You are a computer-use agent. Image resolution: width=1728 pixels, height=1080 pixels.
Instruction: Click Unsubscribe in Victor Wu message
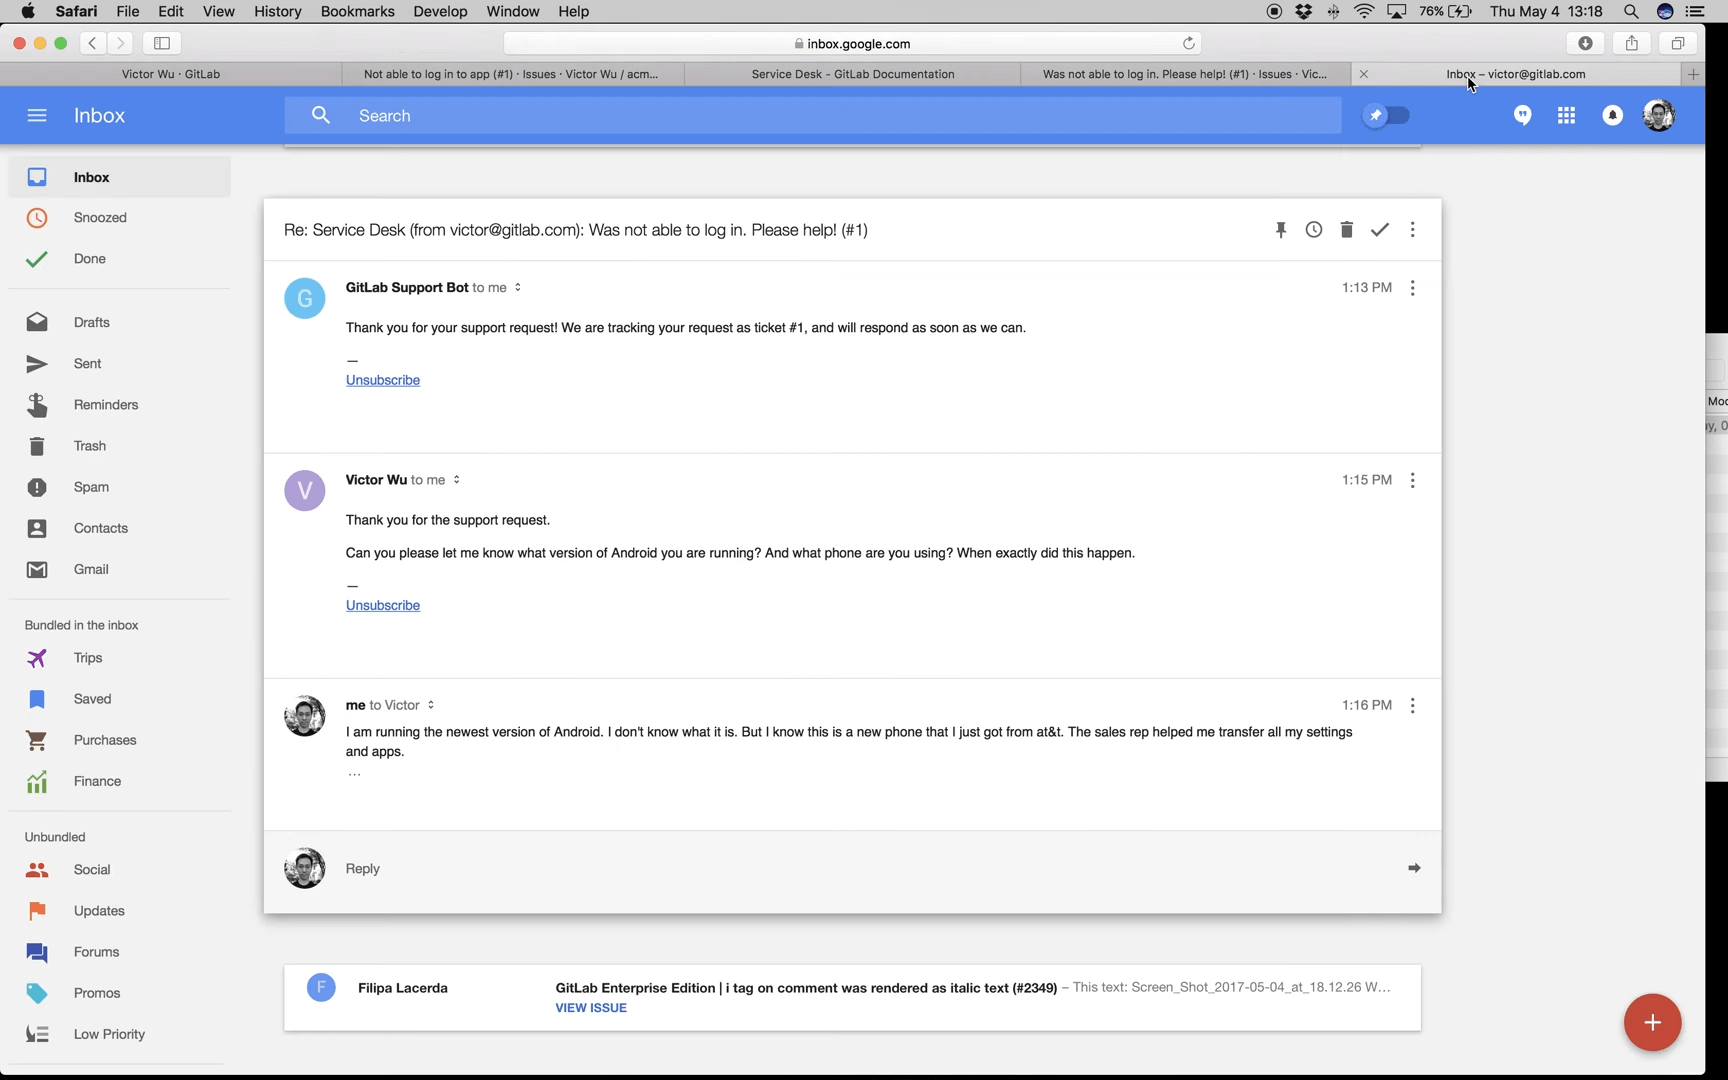click(x=383, y=605)
